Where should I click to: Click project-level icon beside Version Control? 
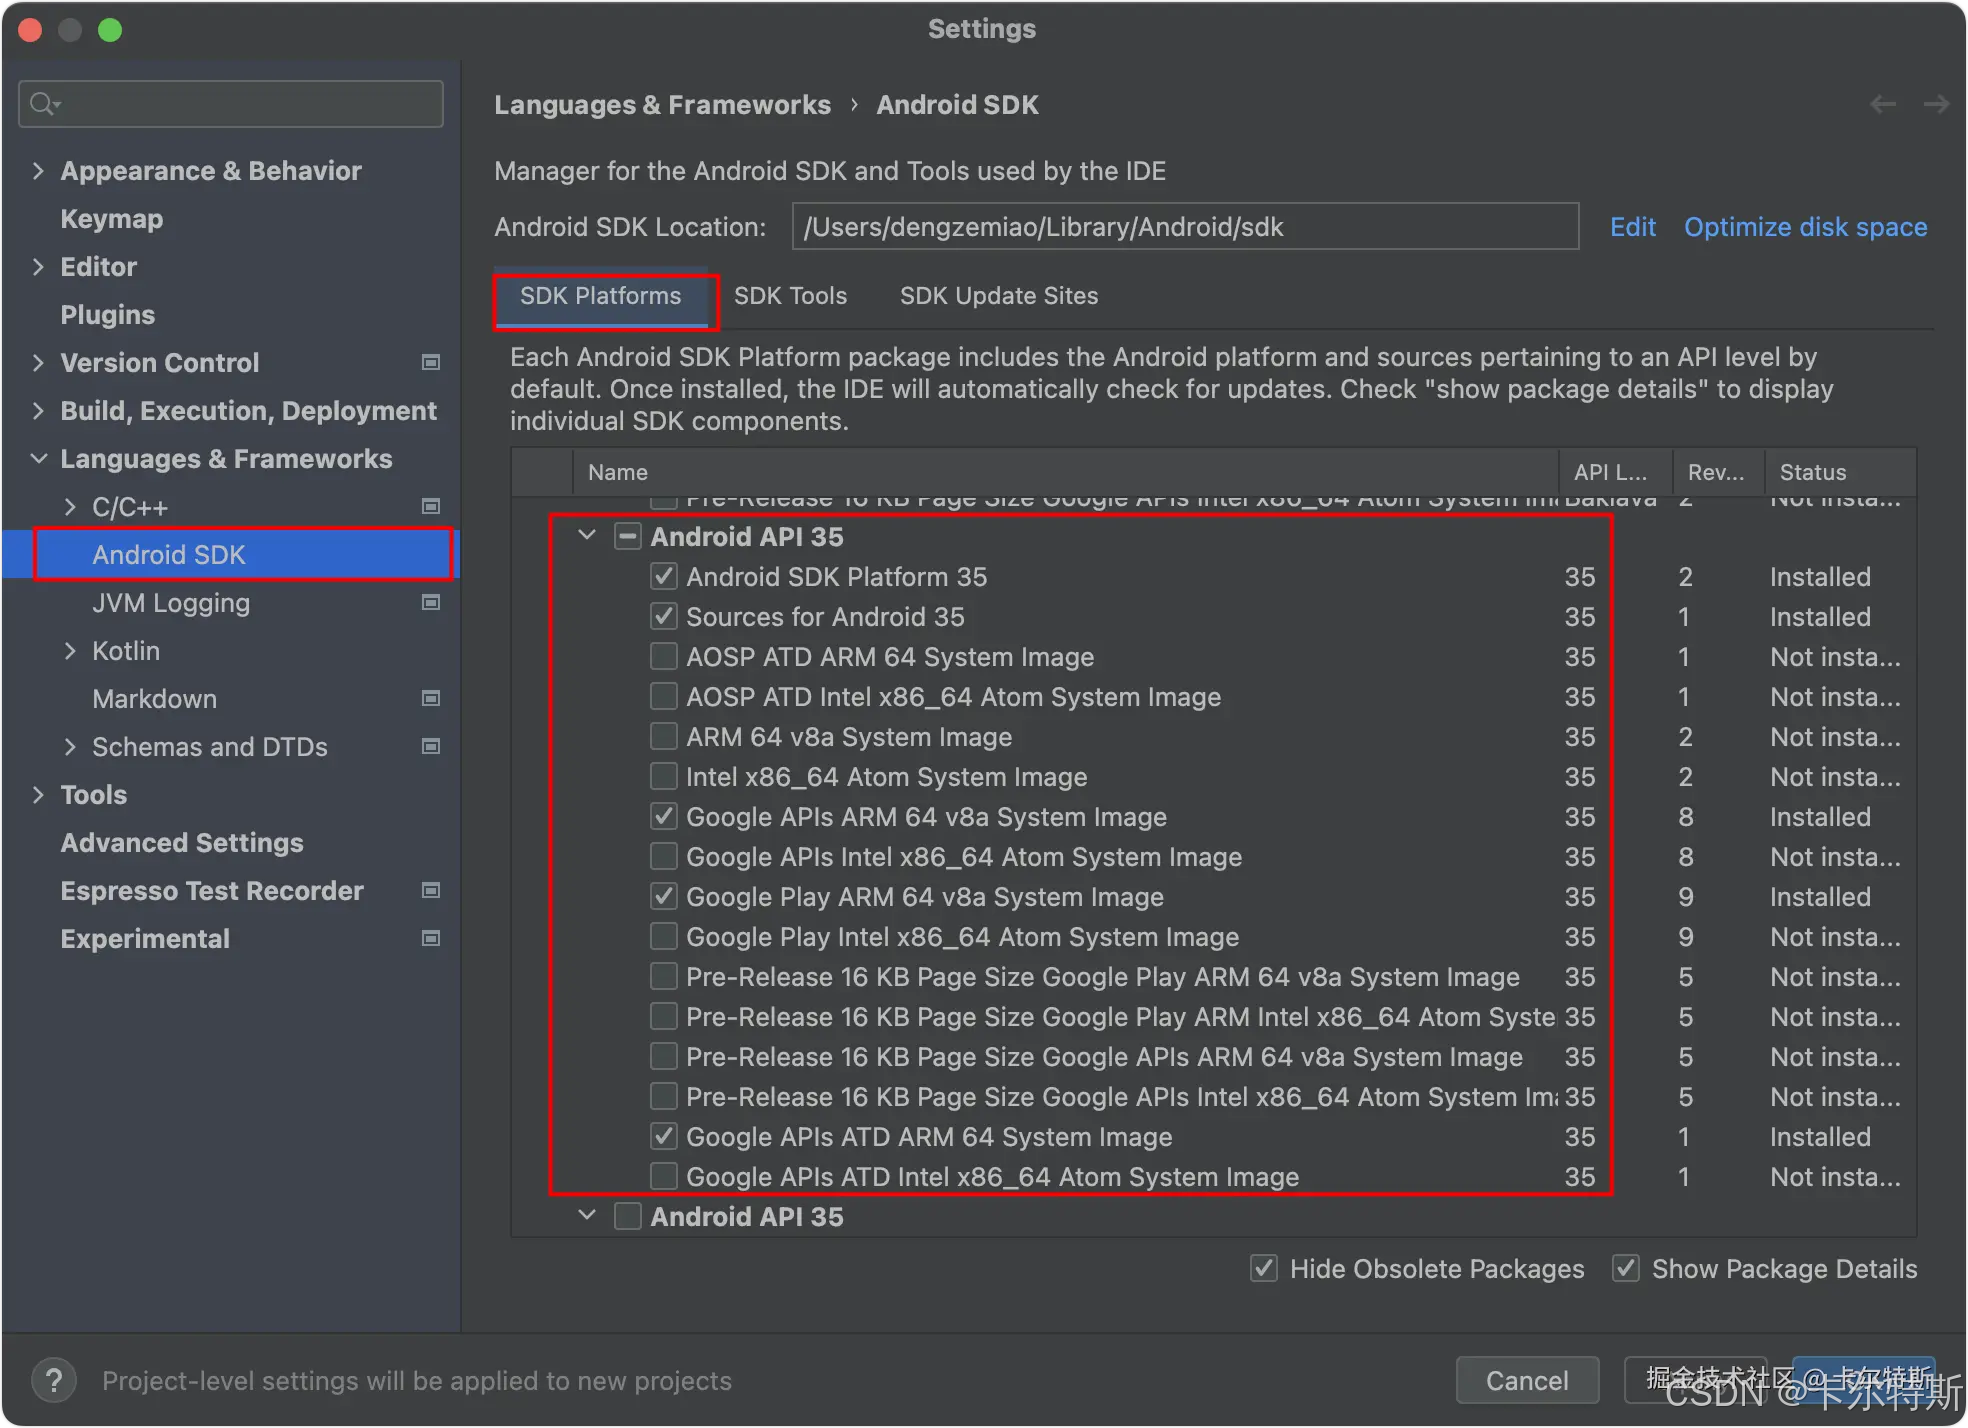[431, 362]
